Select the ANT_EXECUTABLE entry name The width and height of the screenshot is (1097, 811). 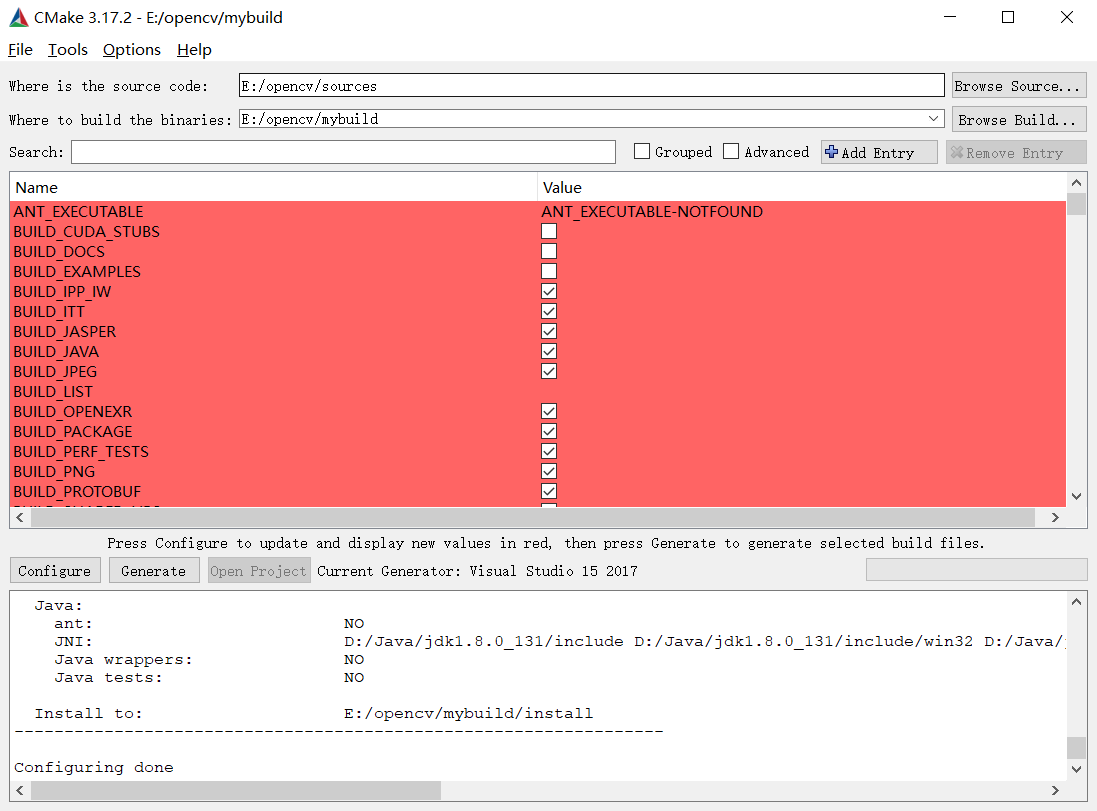78,211
